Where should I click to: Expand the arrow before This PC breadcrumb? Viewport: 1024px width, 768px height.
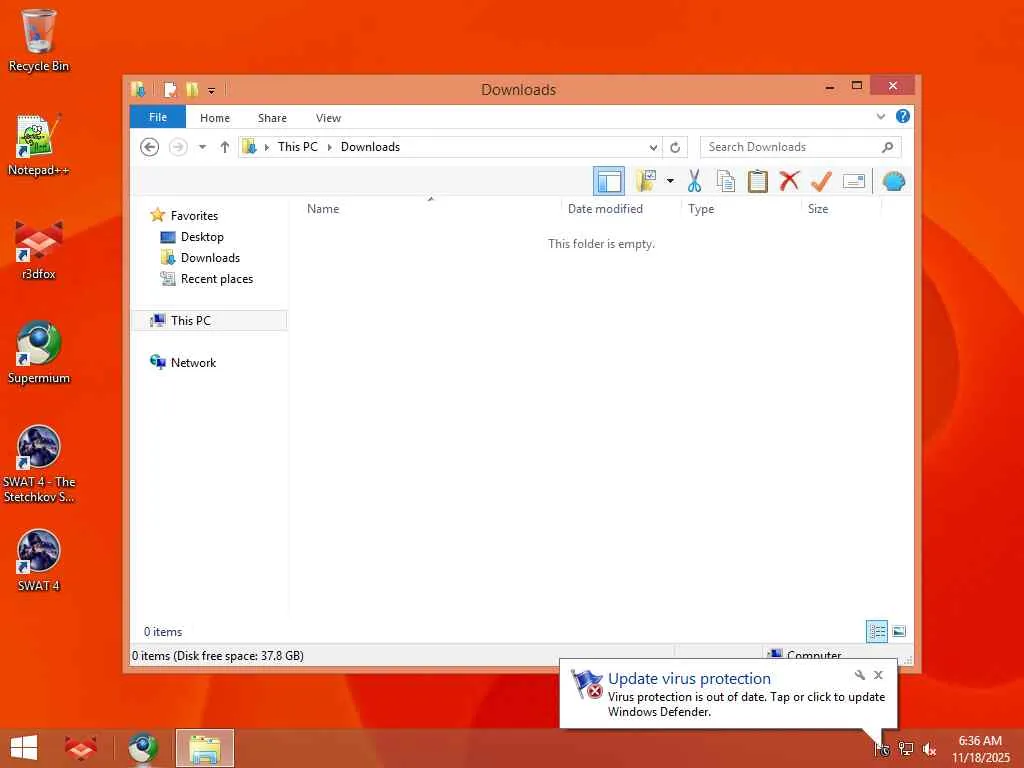266,148
